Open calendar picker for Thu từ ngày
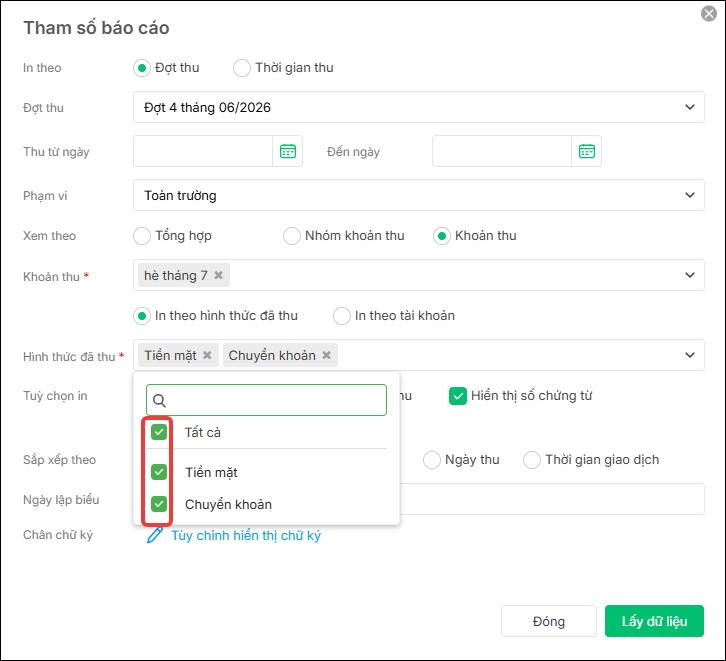Viewport: 726px width, 661px height. pos(288,151)
